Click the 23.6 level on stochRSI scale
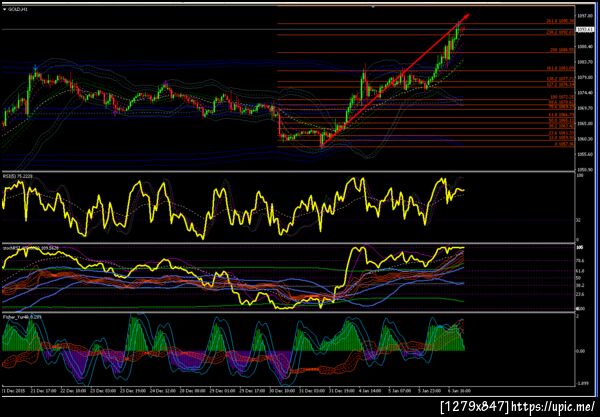600x417 pixels. pyautogui.click(x=580, y=294)
